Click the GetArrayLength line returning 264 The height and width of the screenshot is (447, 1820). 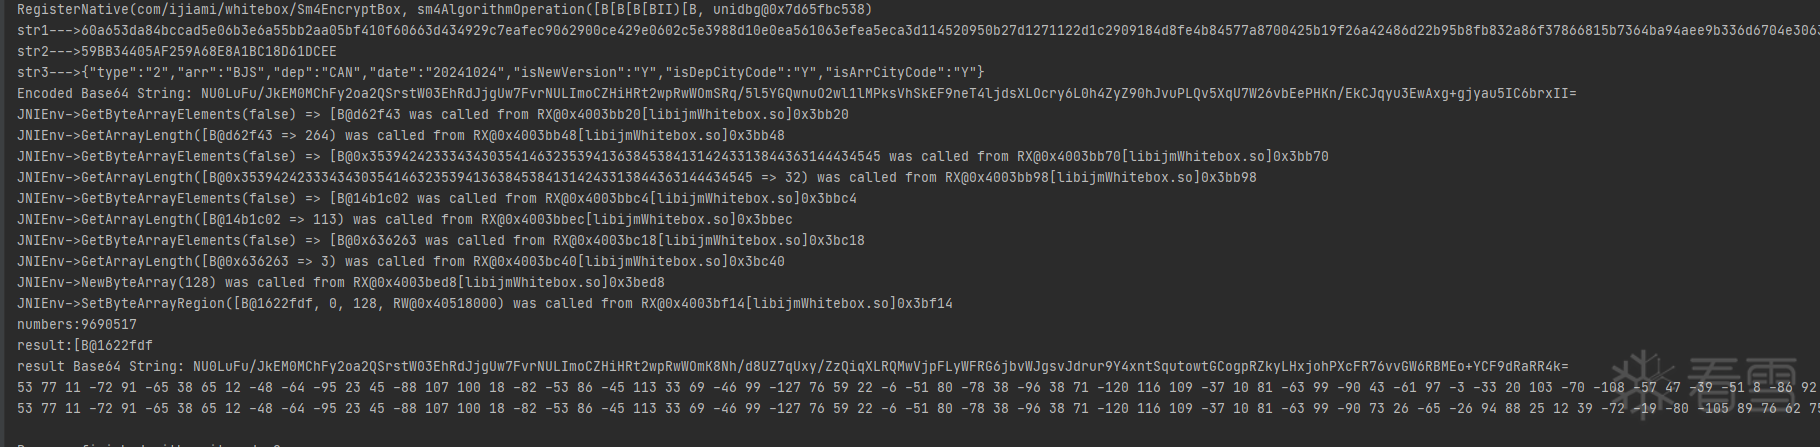400,135
